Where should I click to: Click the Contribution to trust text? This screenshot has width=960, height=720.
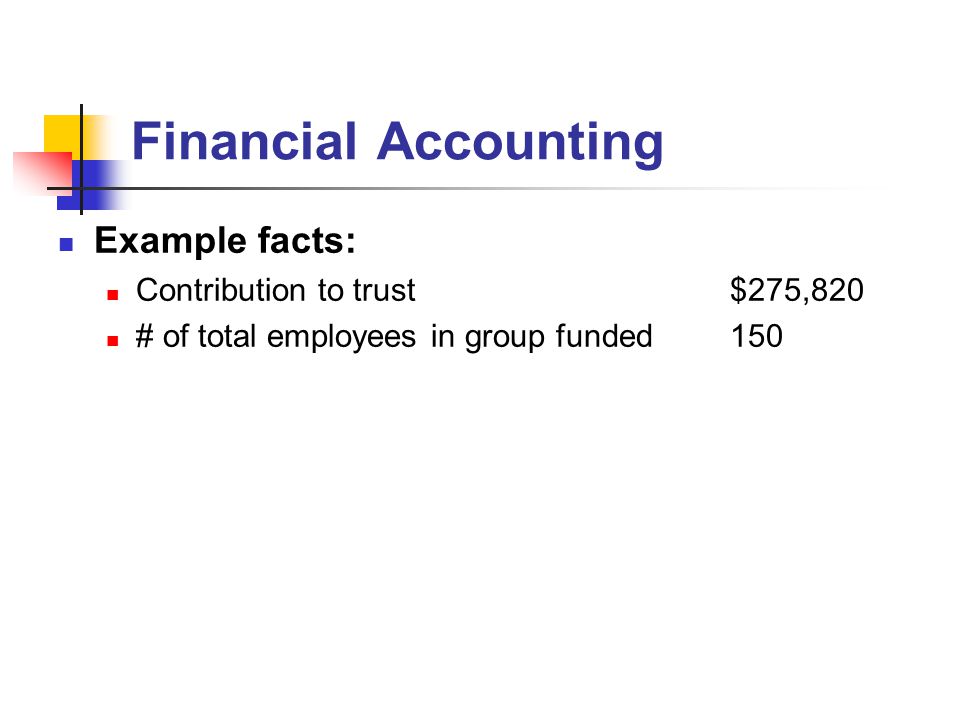coord(276,290)
